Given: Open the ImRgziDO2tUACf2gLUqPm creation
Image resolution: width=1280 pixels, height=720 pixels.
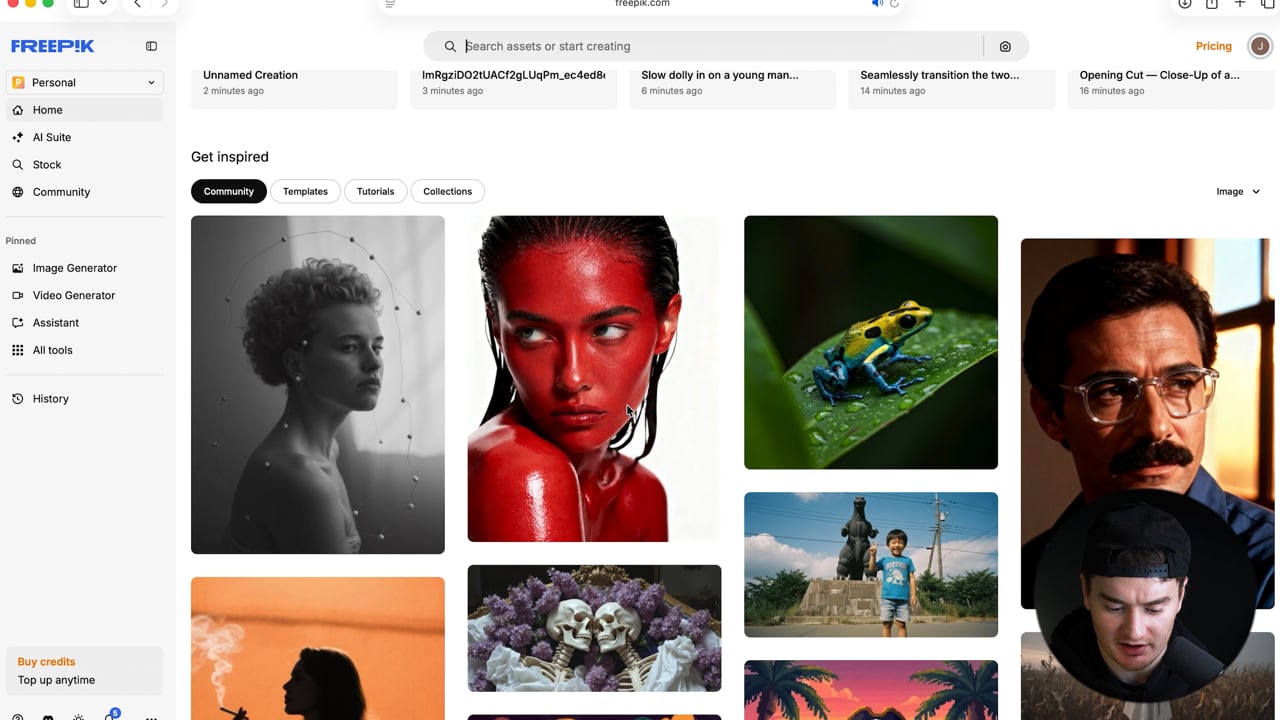Looking at the screenshot, I should (513, 88).
